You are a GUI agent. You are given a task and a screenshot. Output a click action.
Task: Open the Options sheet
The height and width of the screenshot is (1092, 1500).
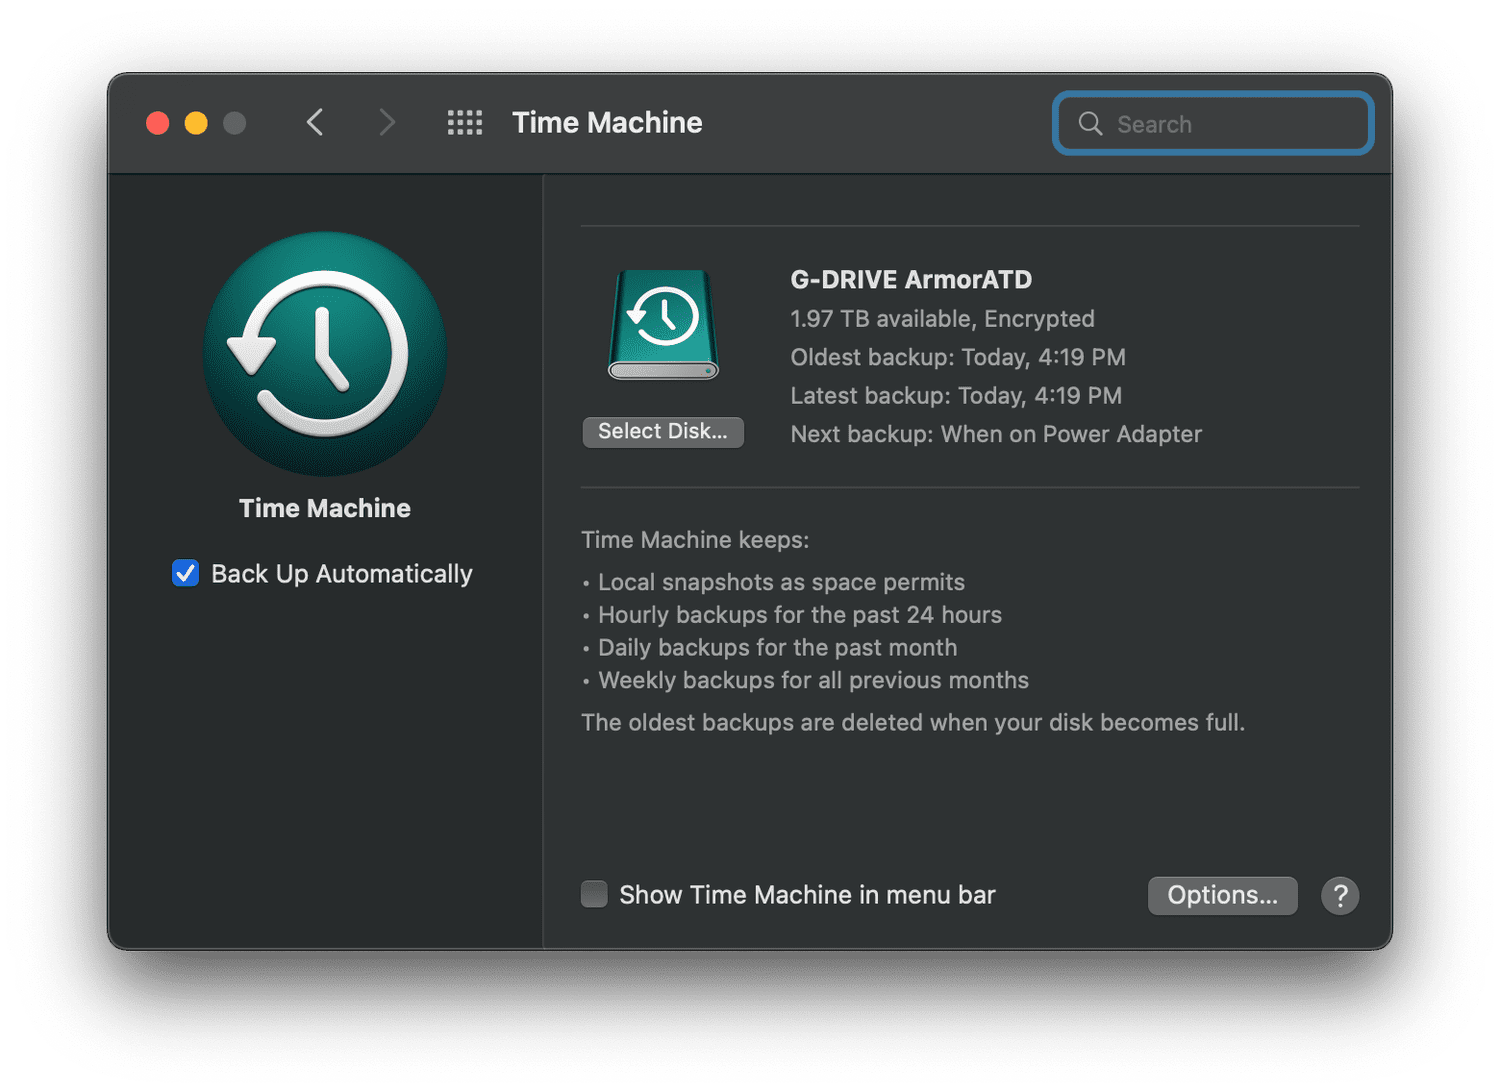pyautogui.click(x=1222, y=895)
